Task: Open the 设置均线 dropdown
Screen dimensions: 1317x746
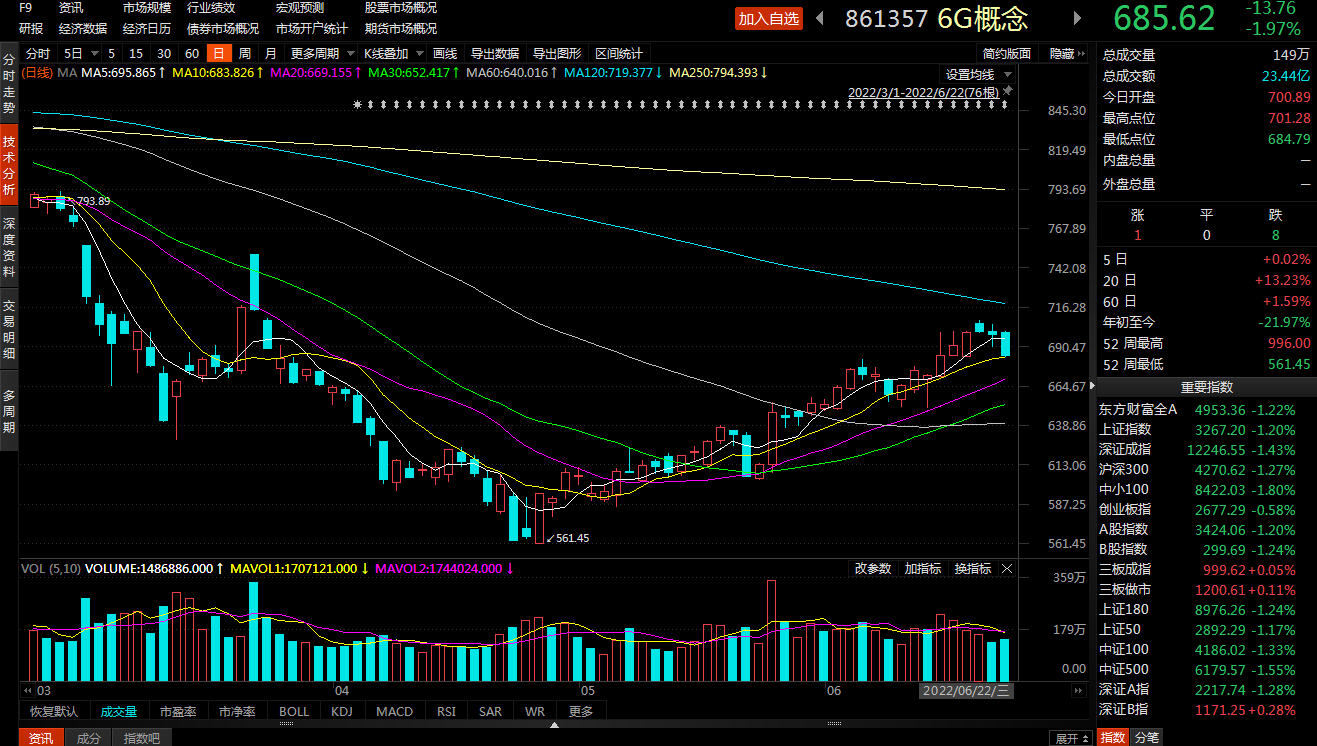Action: click(x=979, y=75)
